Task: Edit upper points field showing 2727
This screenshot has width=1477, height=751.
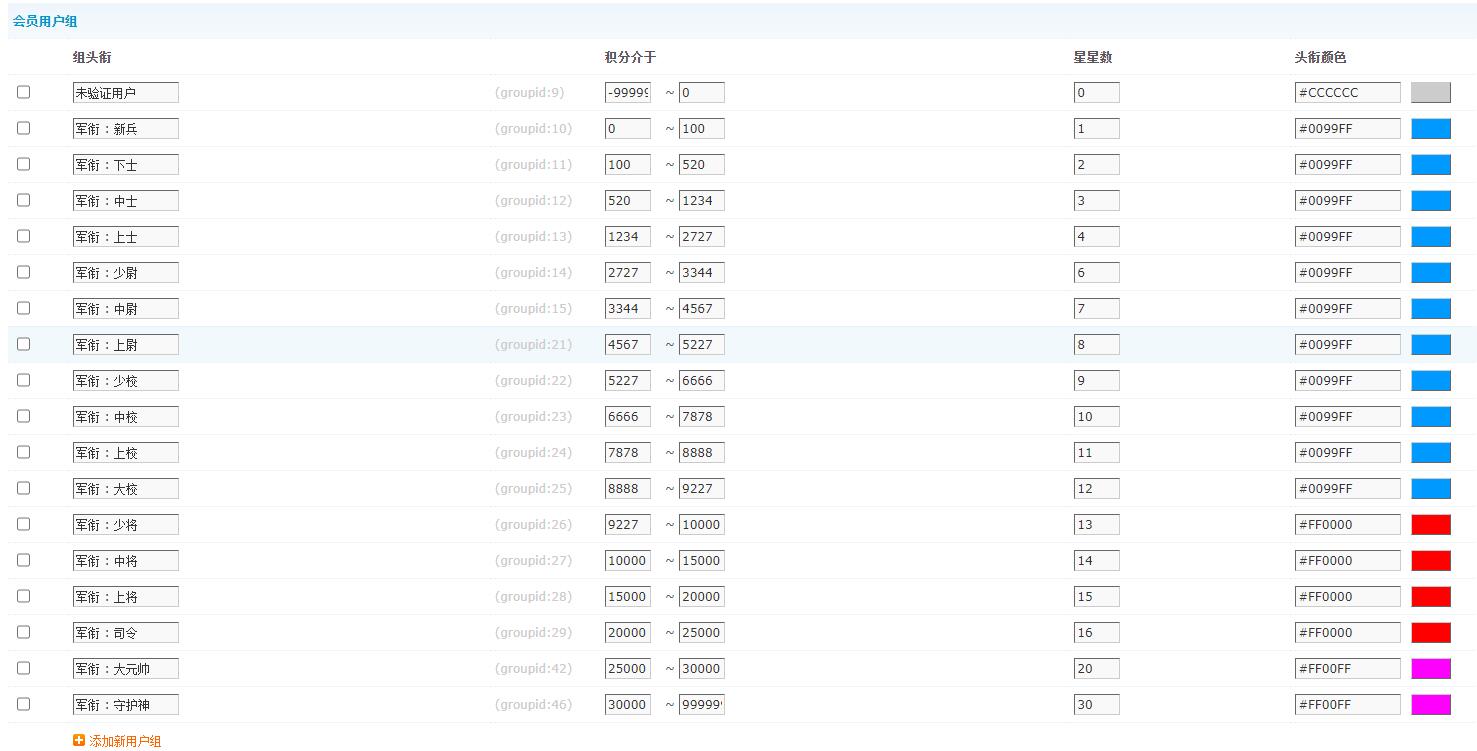Action: coord(702,236)
